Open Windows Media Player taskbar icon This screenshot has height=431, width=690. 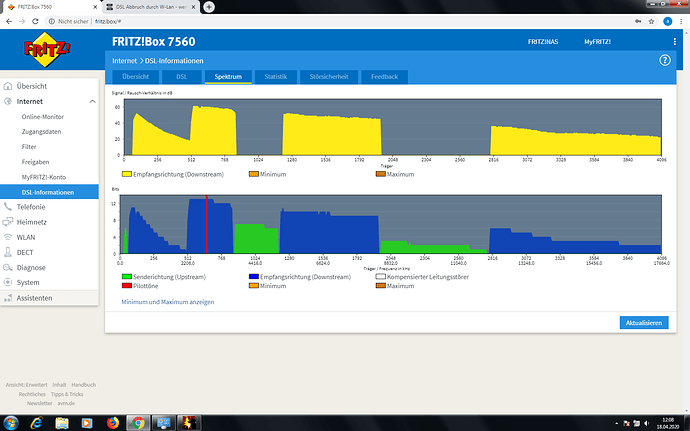tap(87, 423)
